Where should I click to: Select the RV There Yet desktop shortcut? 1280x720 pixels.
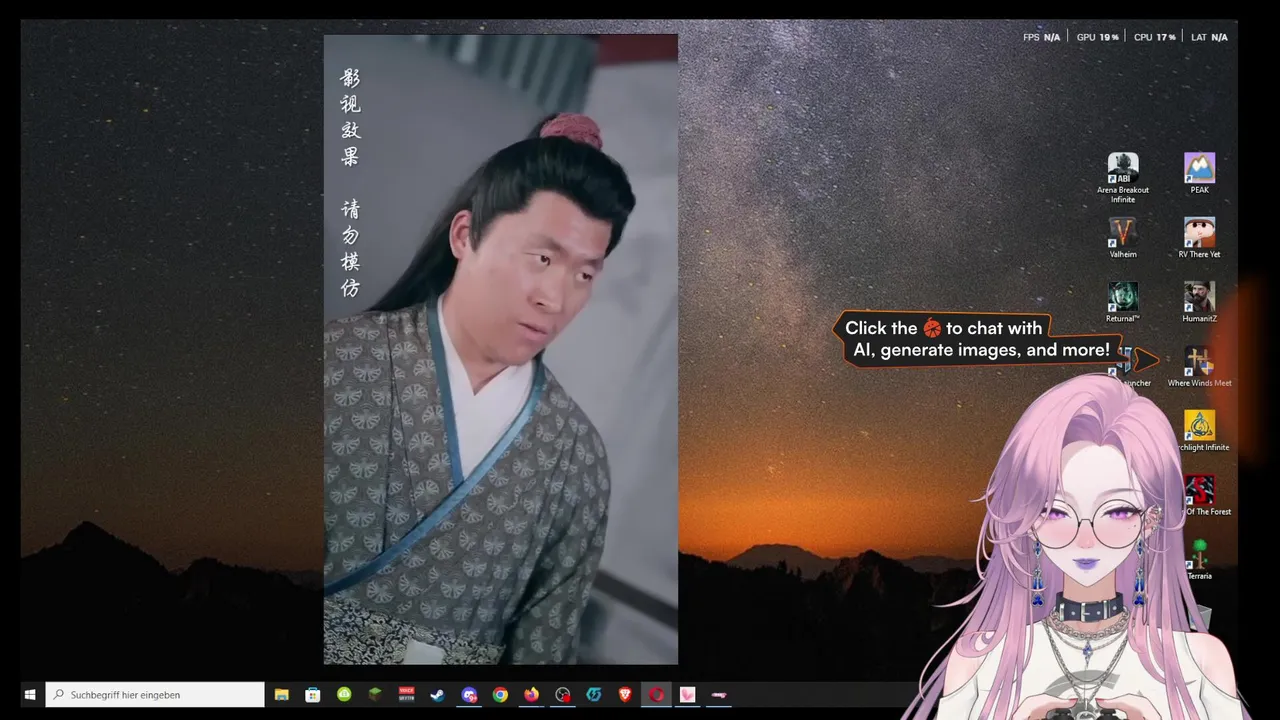[x=1199, y=238]
